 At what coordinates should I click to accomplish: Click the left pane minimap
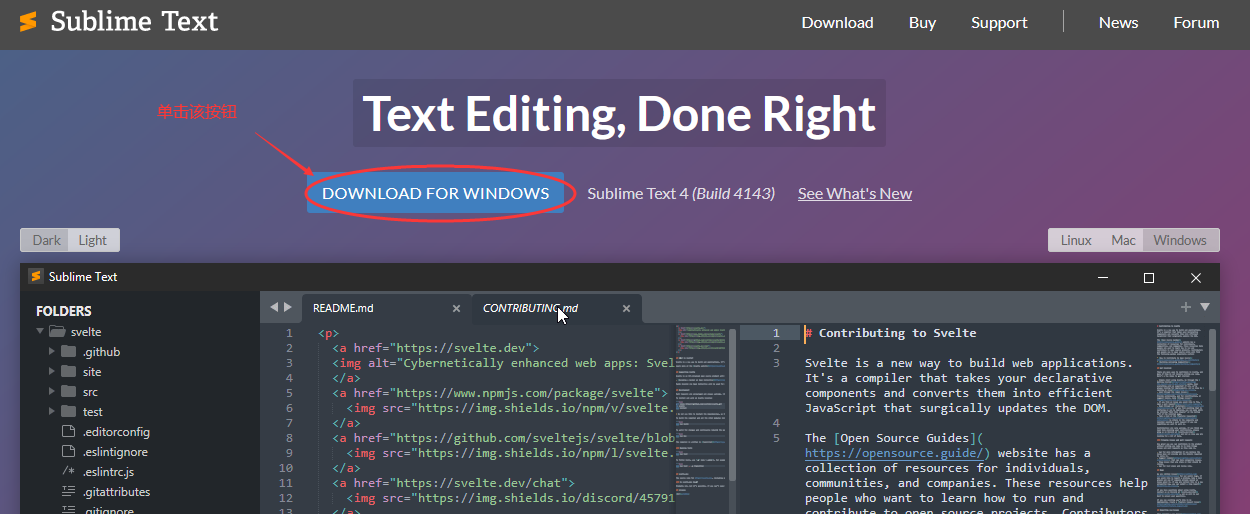pyautogui.click(x=702, y=418)
